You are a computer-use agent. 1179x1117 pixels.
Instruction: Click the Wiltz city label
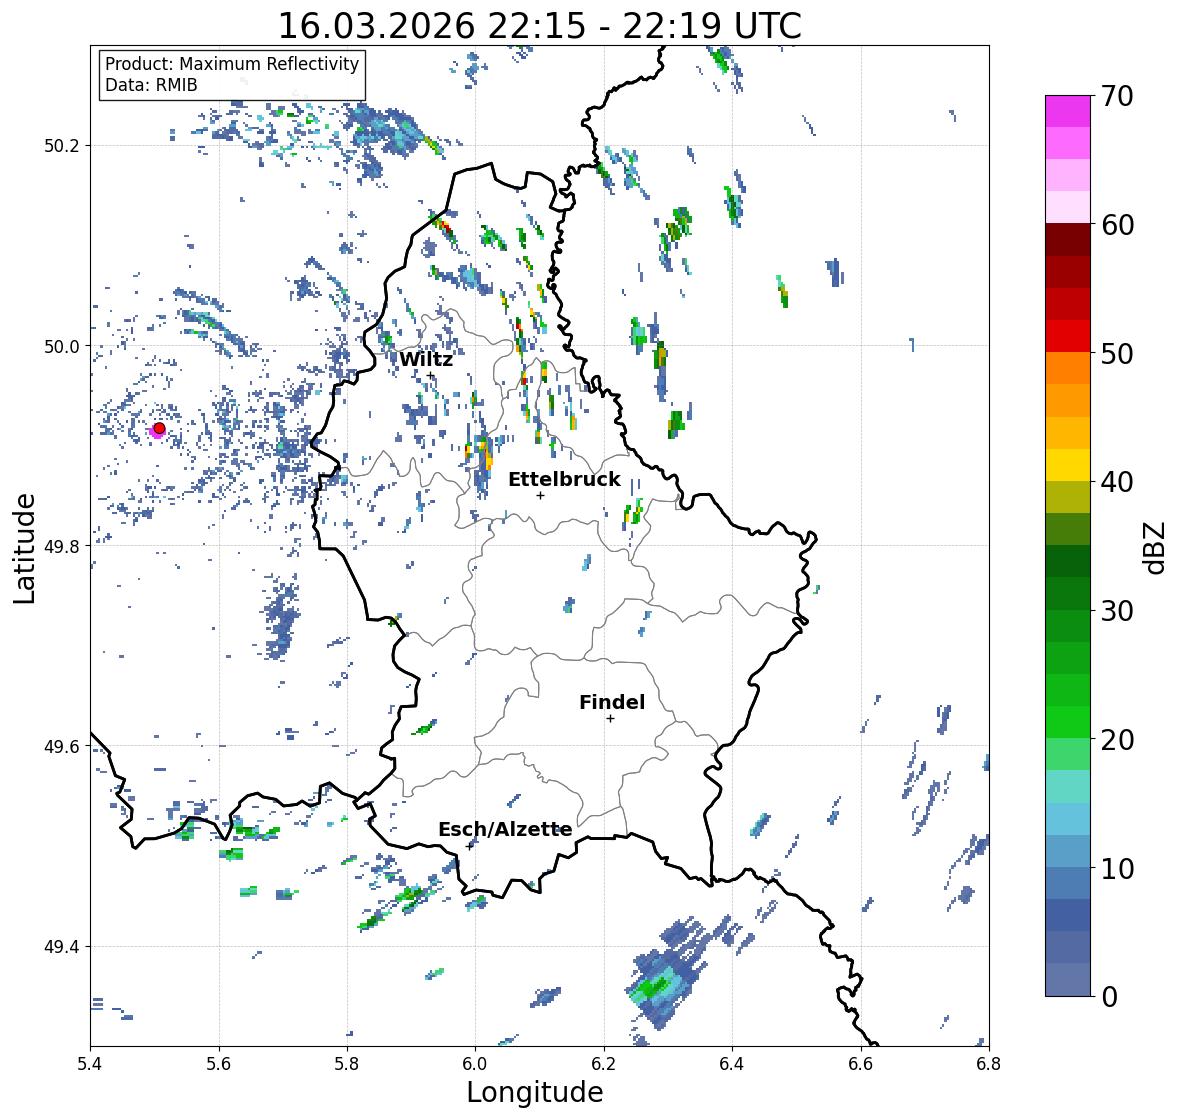(x=426, y=359)
